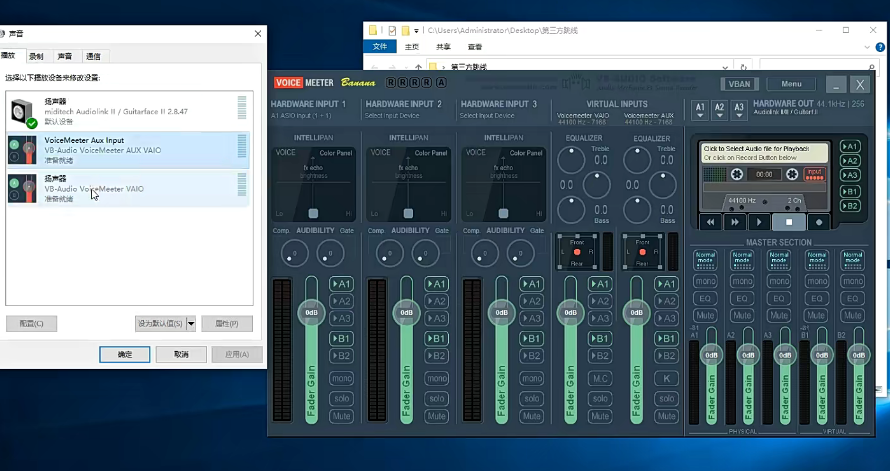Screen dimensions: 890x471
Task: Route cassette playback to B1 bus
Action: click(850, 191)
